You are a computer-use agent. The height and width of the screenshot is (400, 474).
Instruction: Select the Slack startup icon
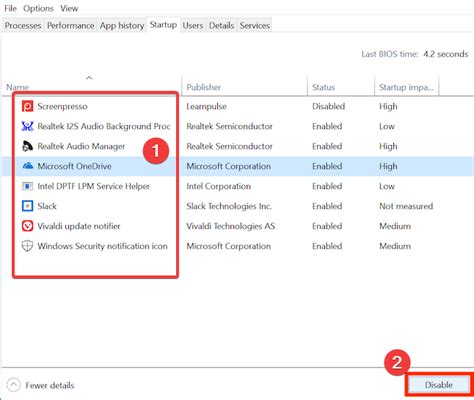(27, 206)
